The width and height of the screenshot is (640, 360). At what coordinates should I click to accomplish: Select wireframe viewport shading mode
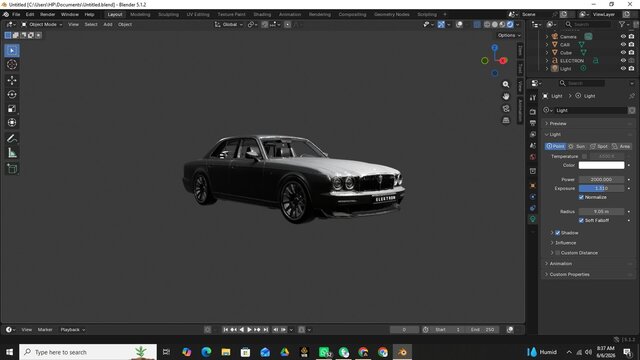pyautogui.click(x=487, y=24)
